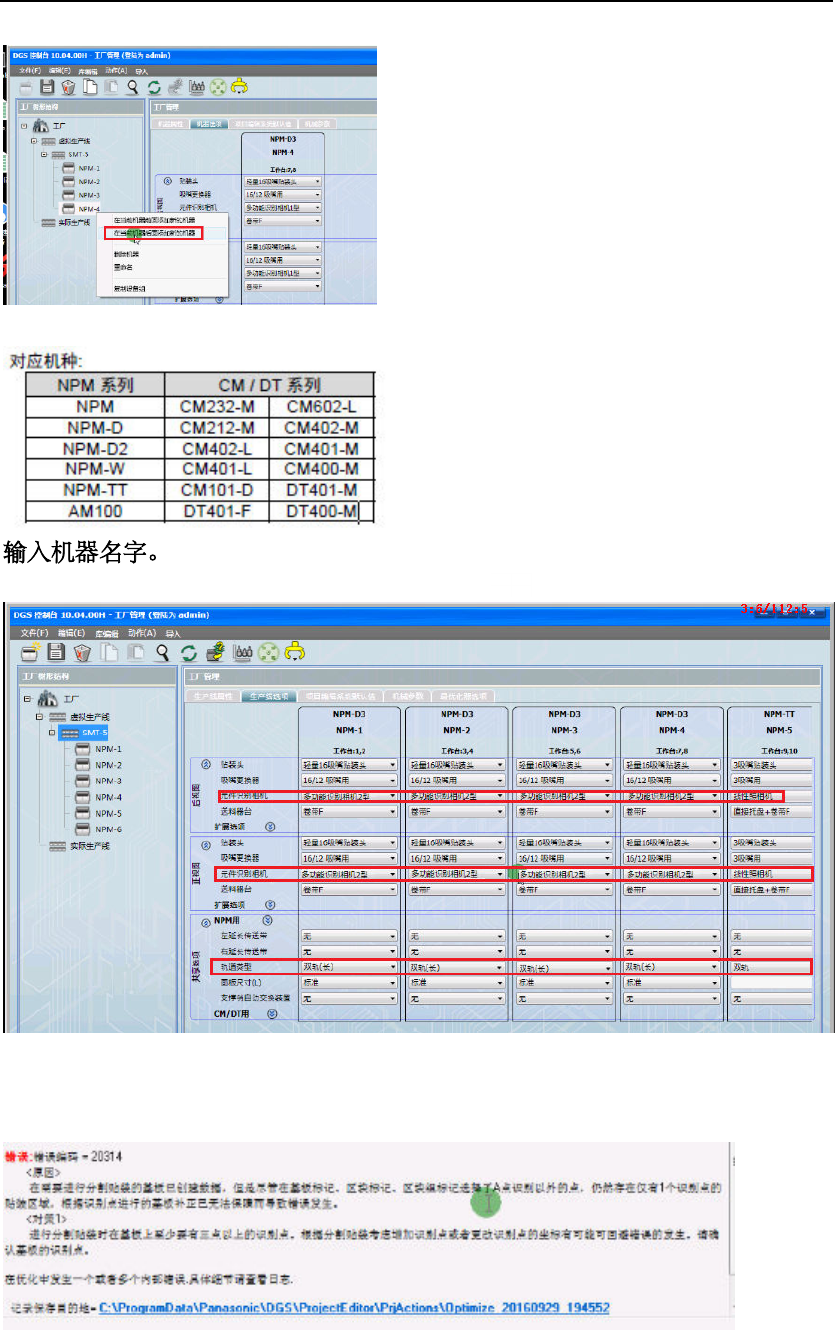Click the yellow gripper icon in the NPM-6 window
Screen dimensions: 835x1330
coord(295,651)
